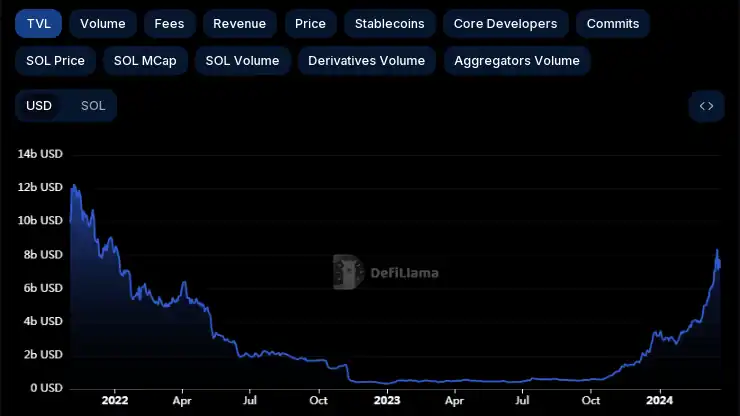Click the 12b USD axis label
The image size is (740, 416).
click(x=40, y=187)
